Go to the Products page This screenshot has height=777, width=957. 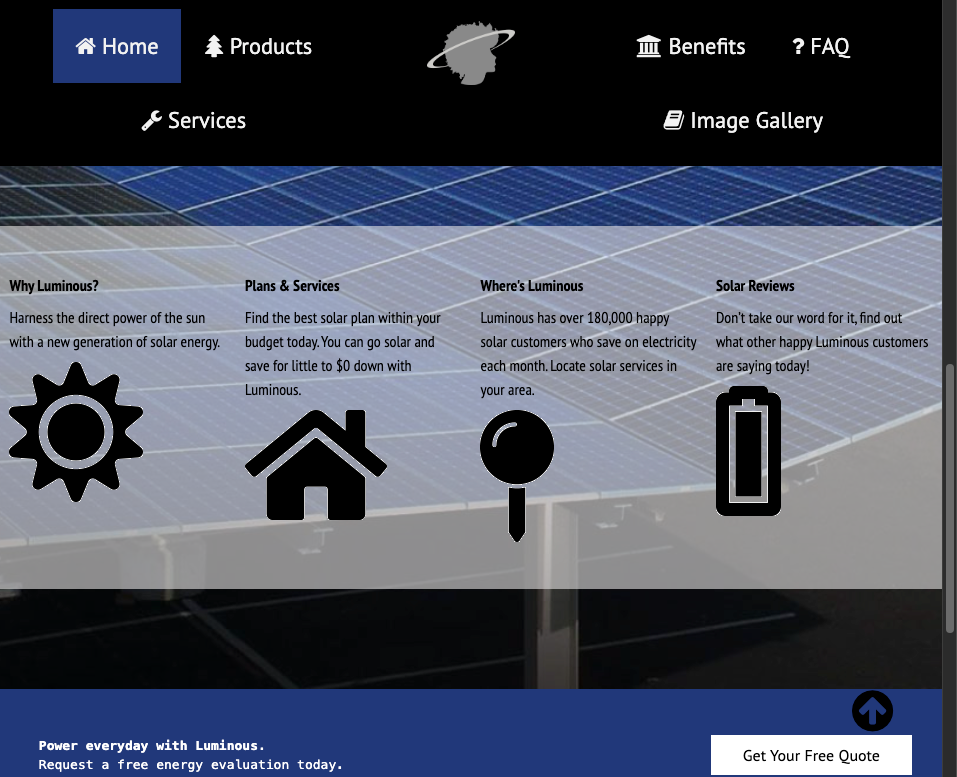[x=258, y=46]
